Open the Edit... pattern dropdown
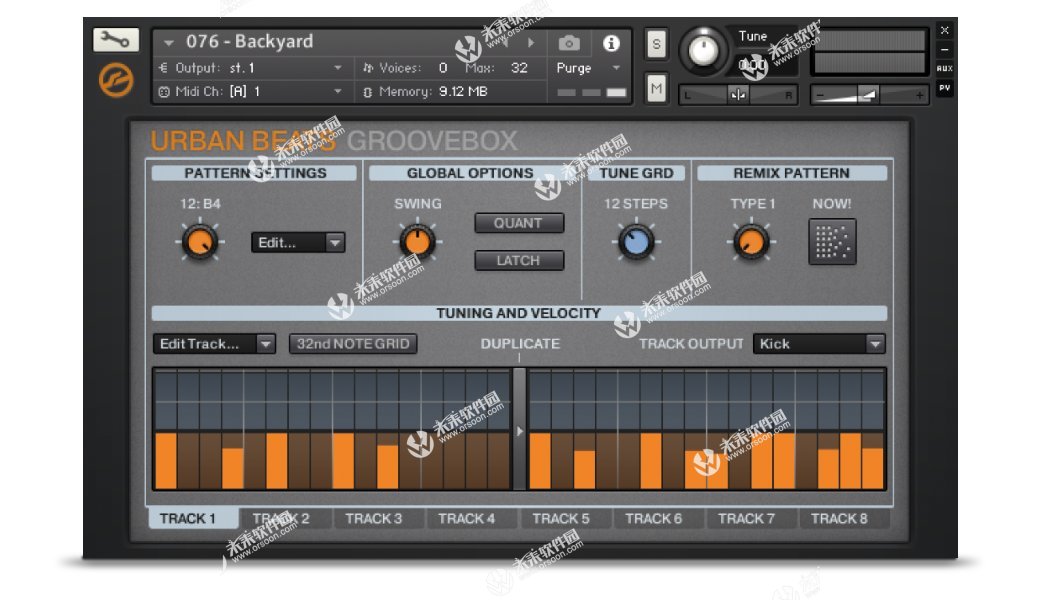The width and height of the screenshot is (1040, 600). pyautogui.click(x=298, y=243)
